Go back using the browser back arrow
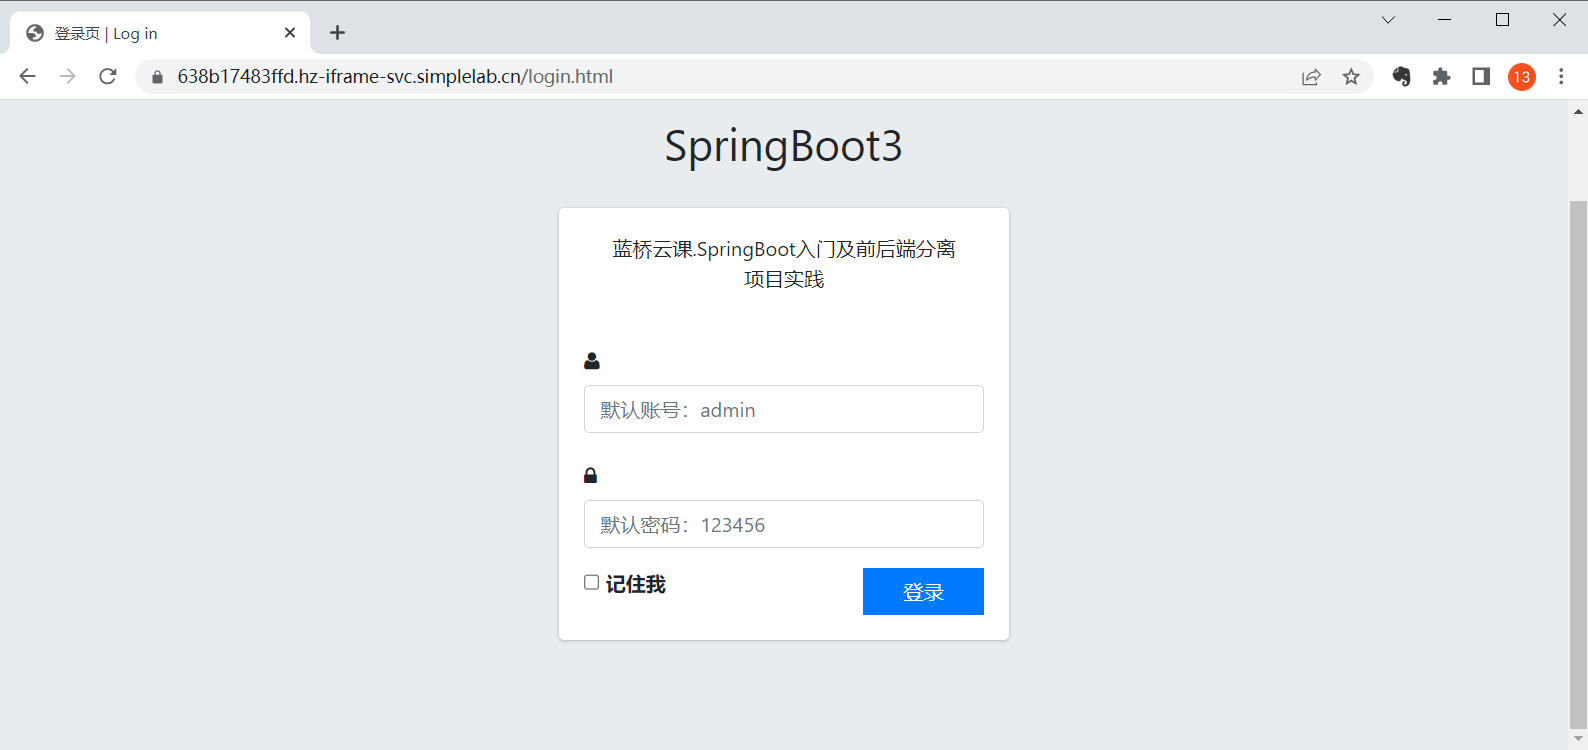This screenshot has height=750, width=1588. 27,76
